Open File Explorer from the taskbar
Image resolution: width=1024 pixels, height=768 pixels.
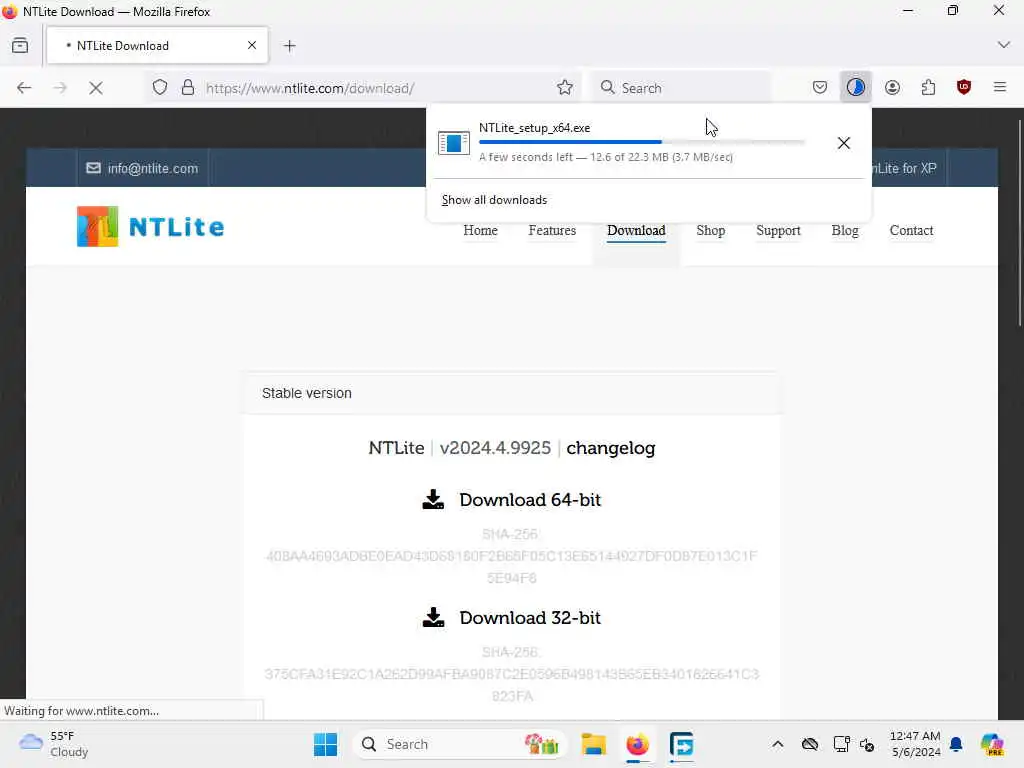tap(594, 744)
